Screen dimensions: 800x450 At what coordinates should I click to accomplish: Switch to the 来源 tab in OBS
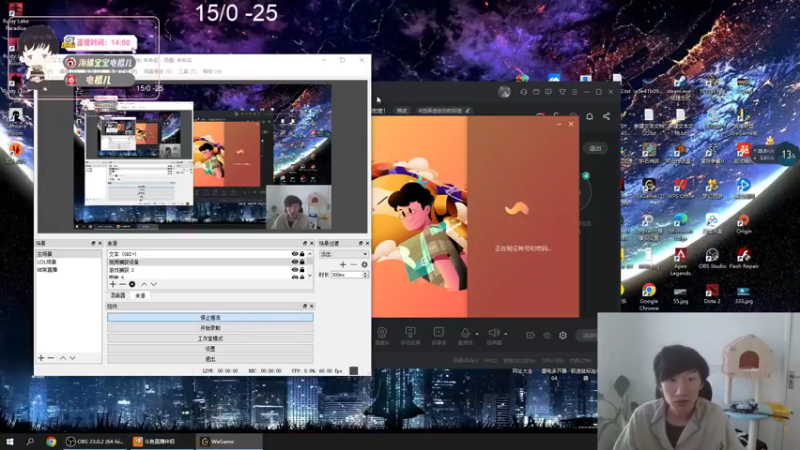pyautogui.click(x=140, y=295)
